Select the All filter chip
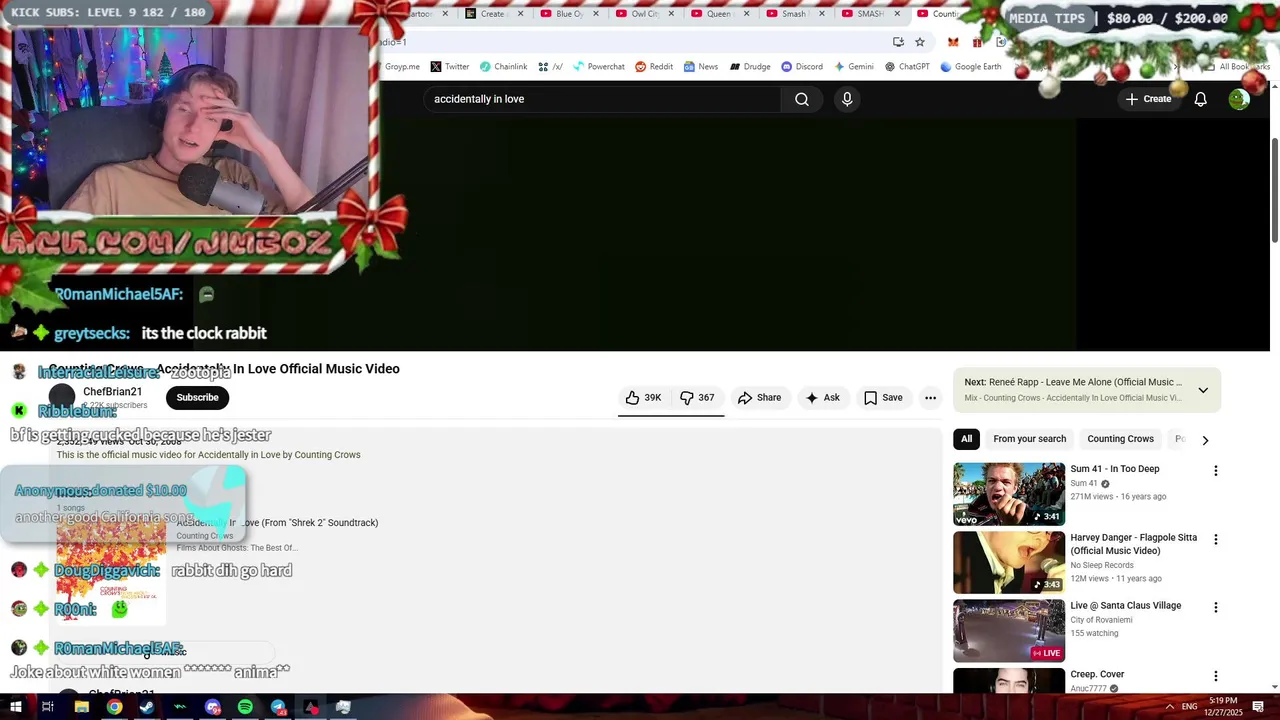1280x720 pixels. [966, 439]
